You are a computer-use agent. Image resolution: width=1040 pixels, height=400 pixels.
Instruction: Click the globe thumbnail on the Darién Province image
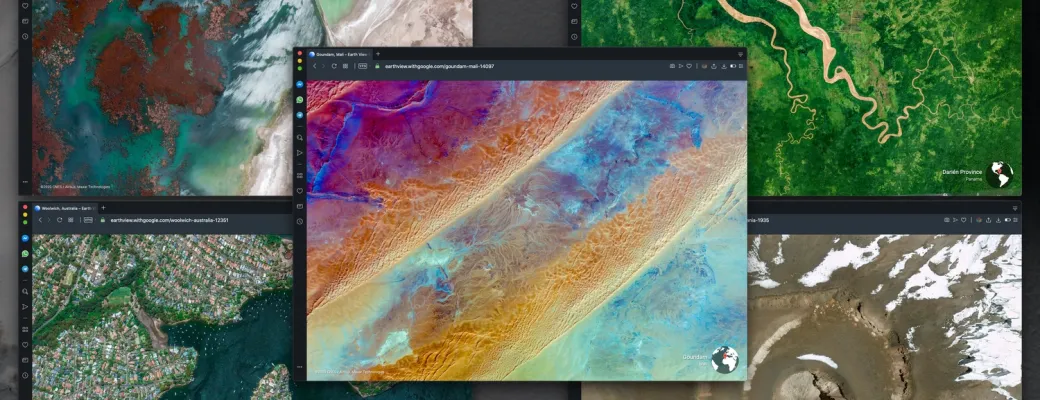[1000, 174]
